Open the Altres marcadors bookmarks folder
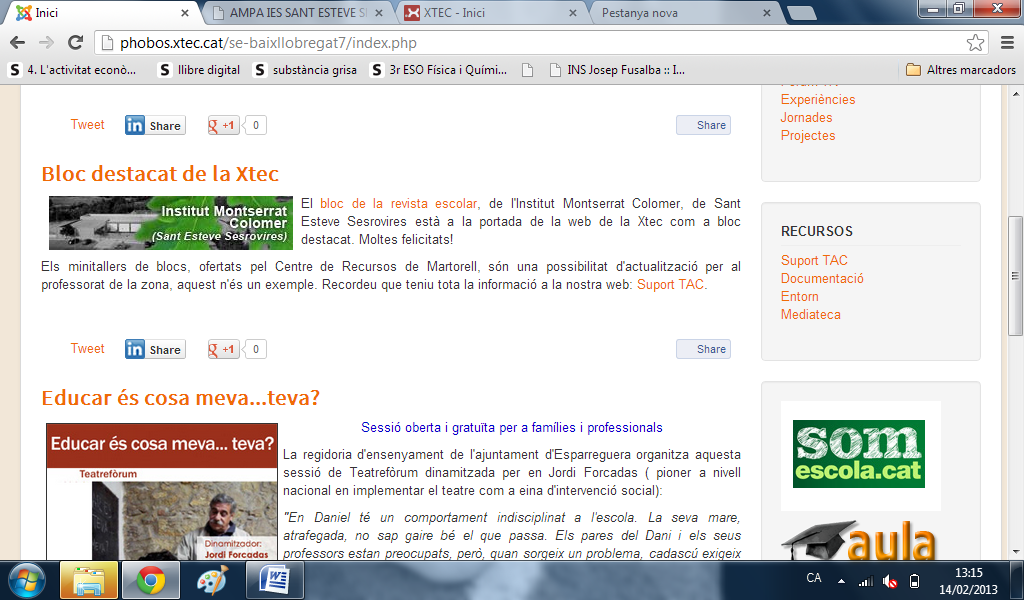1024x600 pixels. click(960, 70)
